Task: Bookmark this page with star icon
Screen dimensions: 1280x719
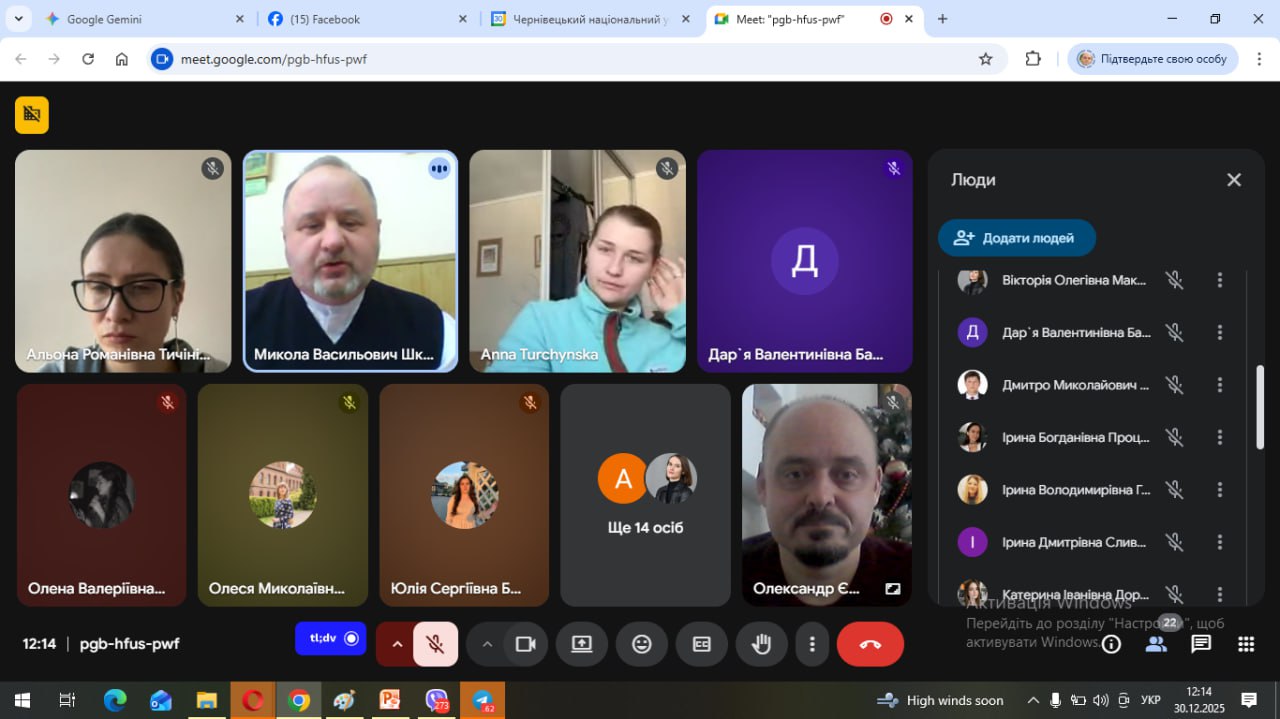Action: [985, 59]
